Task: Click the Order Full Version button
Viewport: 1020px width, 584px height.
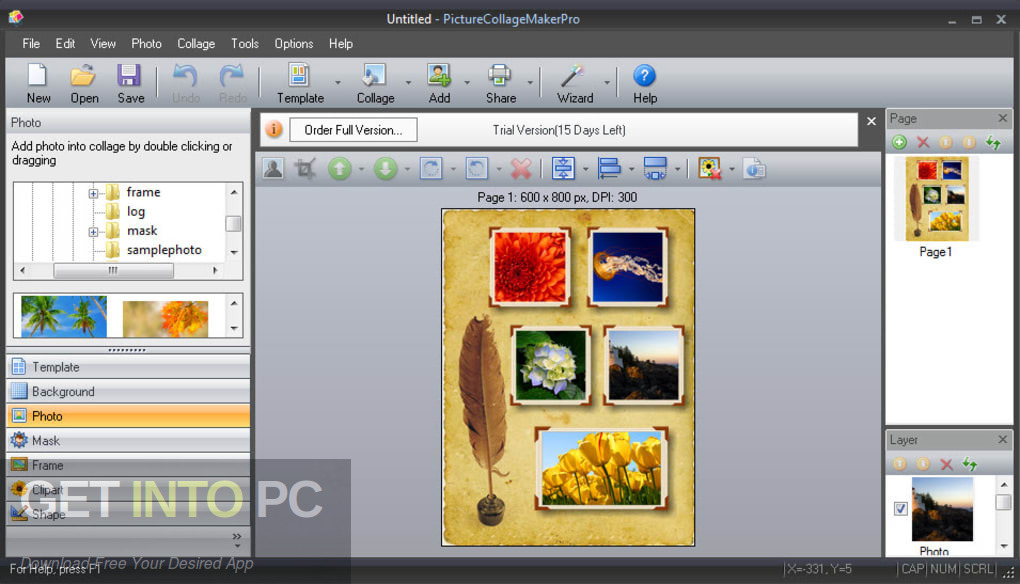Action: 353,129
